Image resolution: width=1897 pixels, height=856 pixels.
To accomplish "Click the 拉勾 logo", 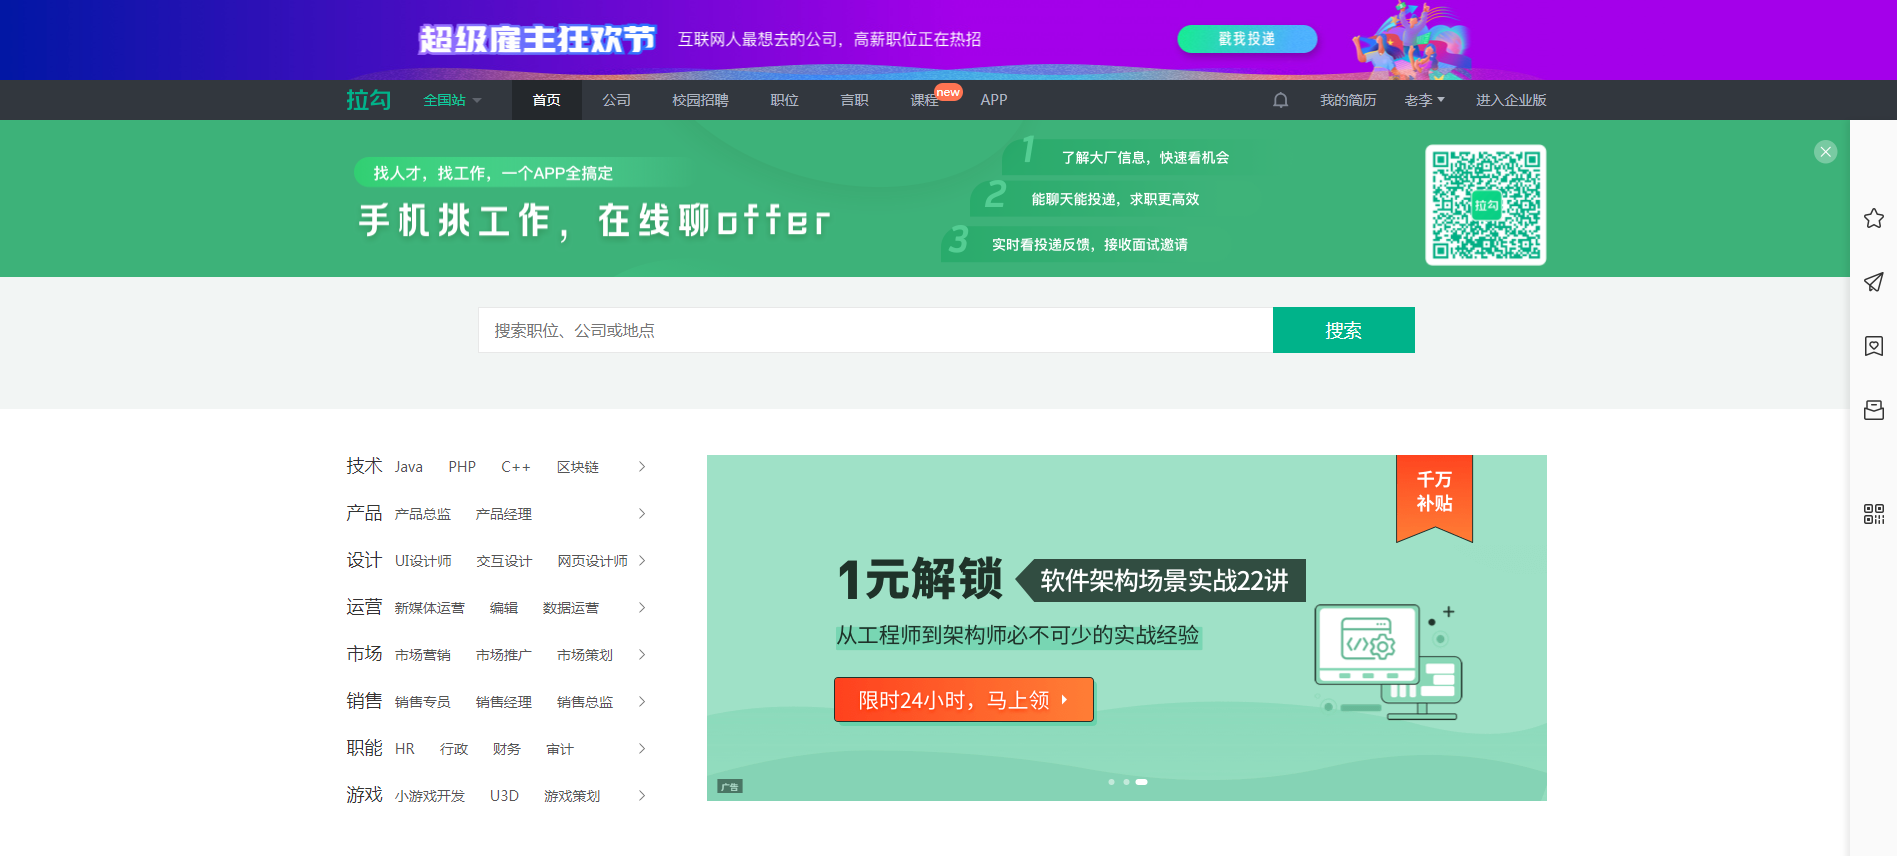I will point(368,100).
